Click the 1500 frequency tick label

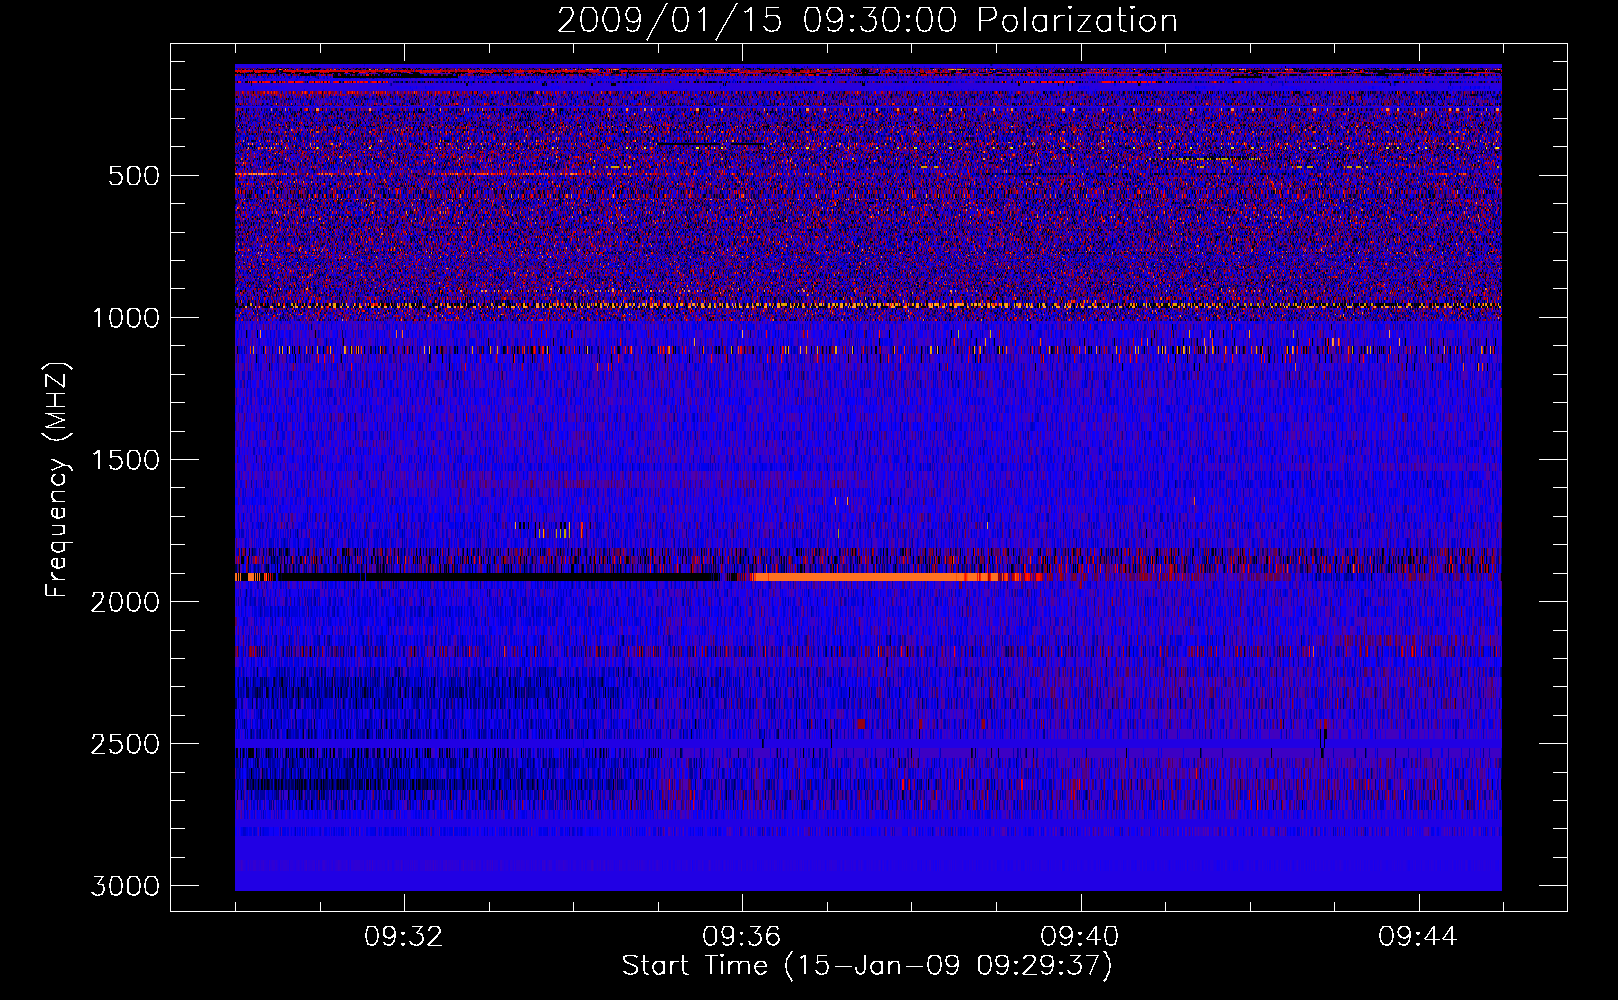pyautogui.click(x=126, y=460)
